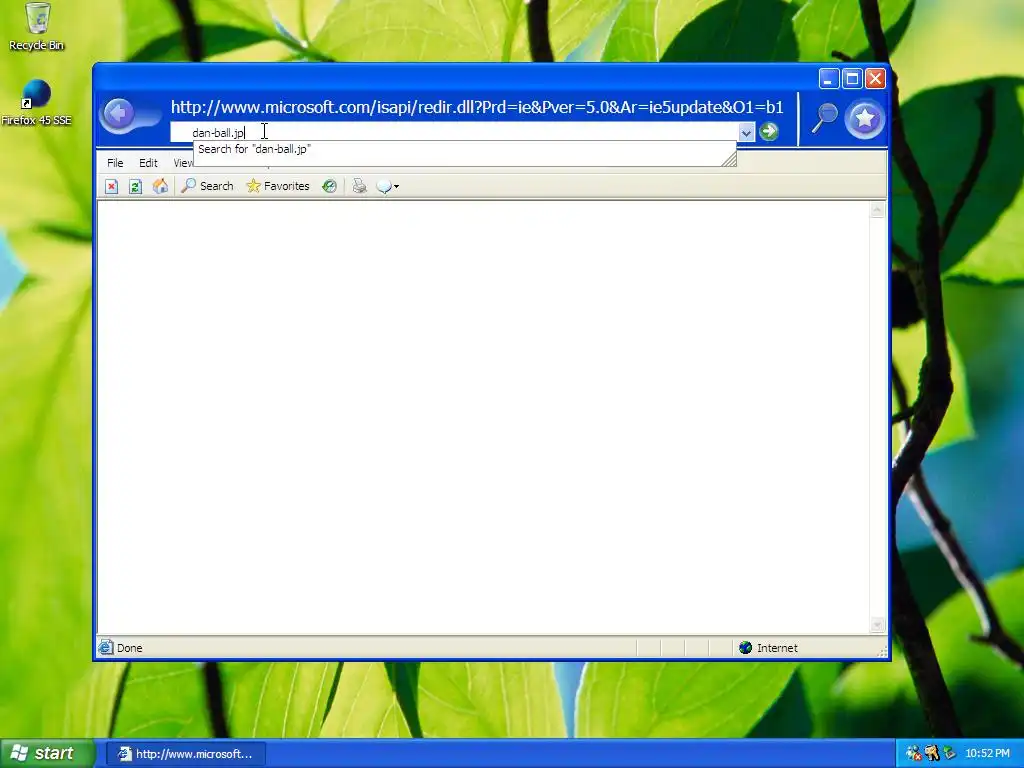Viewport: 1024px width, 768px height.
Task: Click the Safely Remove Hardware tray icon
Action: (950, 754)
